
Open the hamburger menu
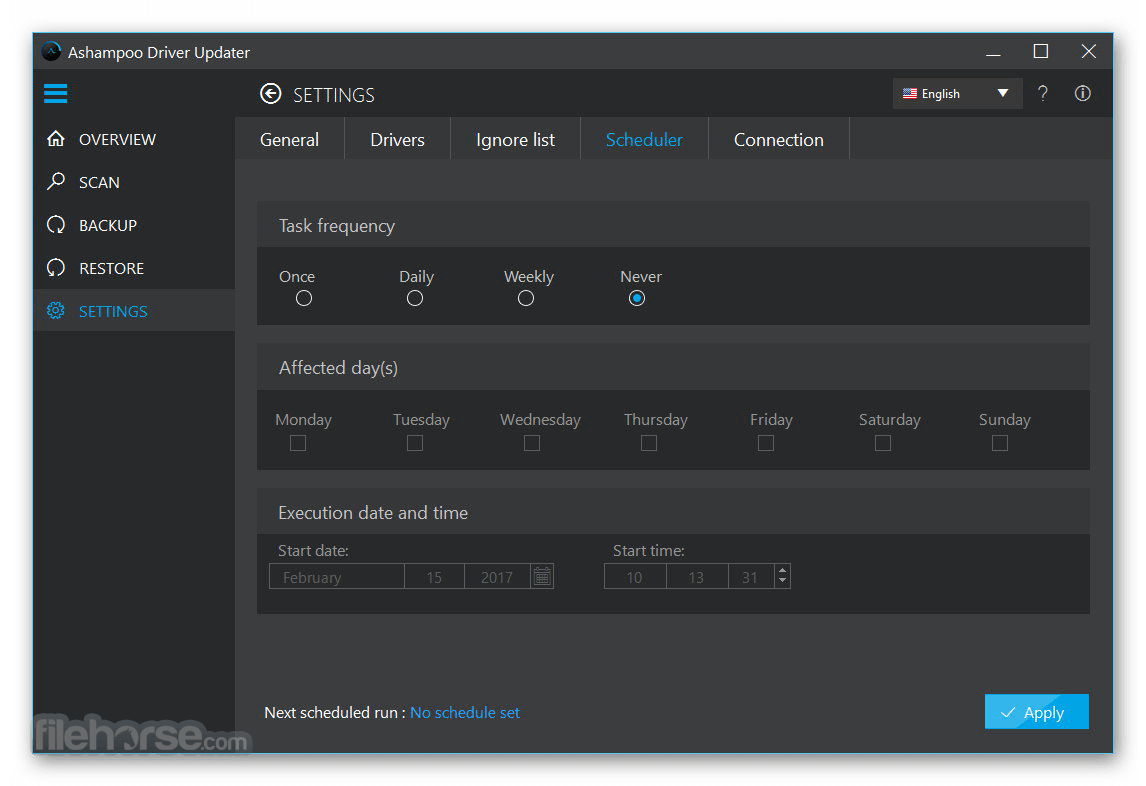pyautogui.click(x=56, y=94)
